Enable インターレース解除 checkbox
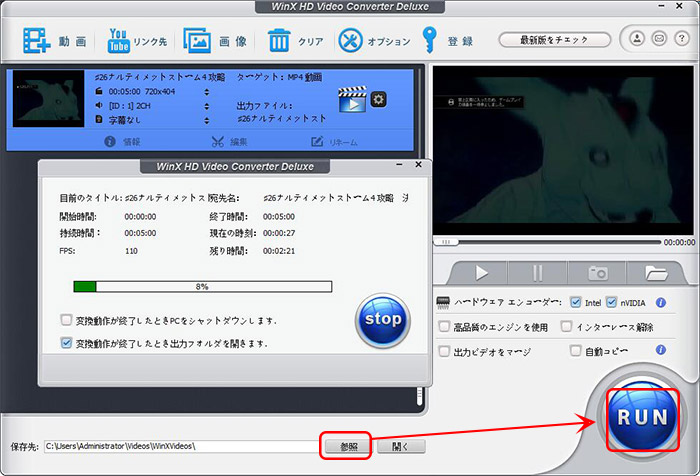 point(566,326)
